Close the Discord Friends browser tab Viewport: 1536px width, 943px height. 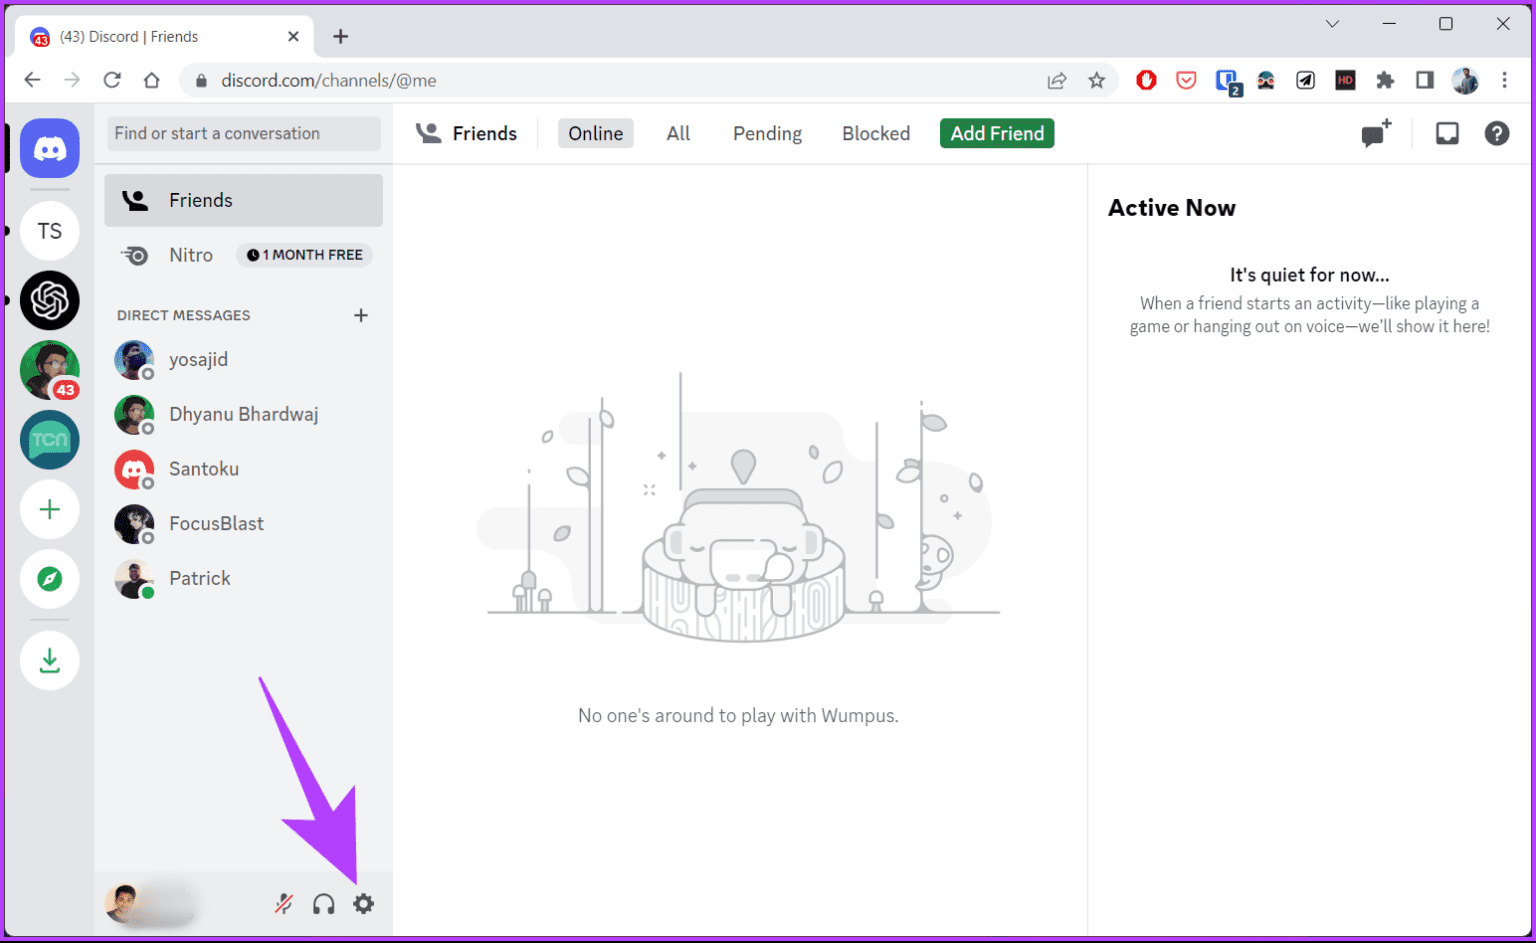[x=293, y=36]
